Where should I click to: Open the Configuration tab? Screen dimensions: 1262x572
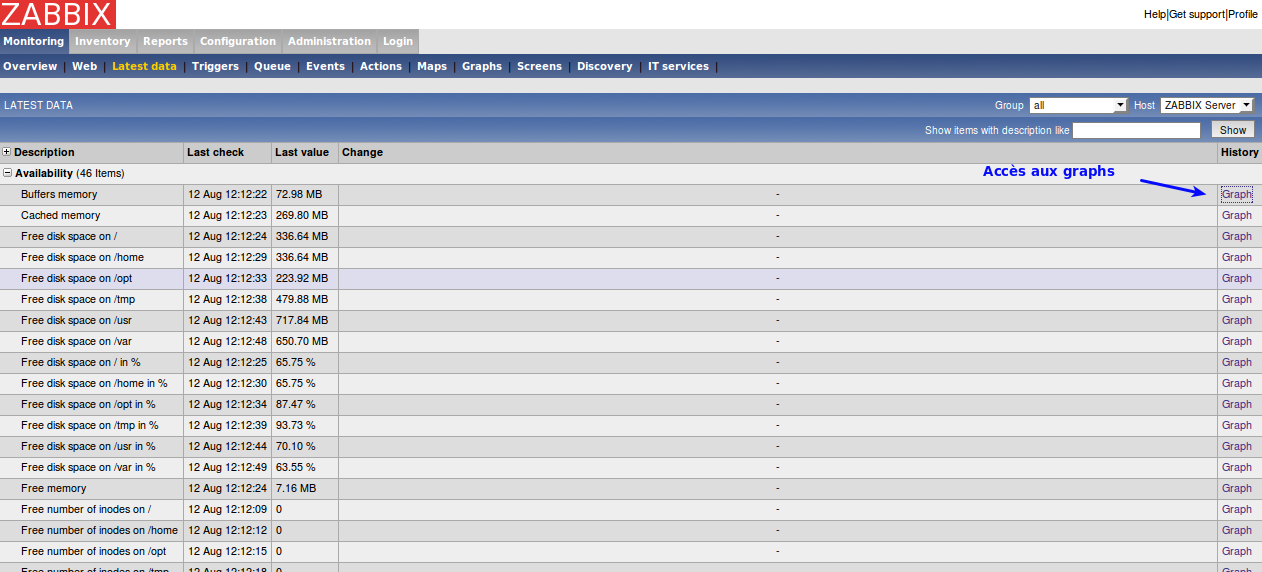tap(237, 41)
